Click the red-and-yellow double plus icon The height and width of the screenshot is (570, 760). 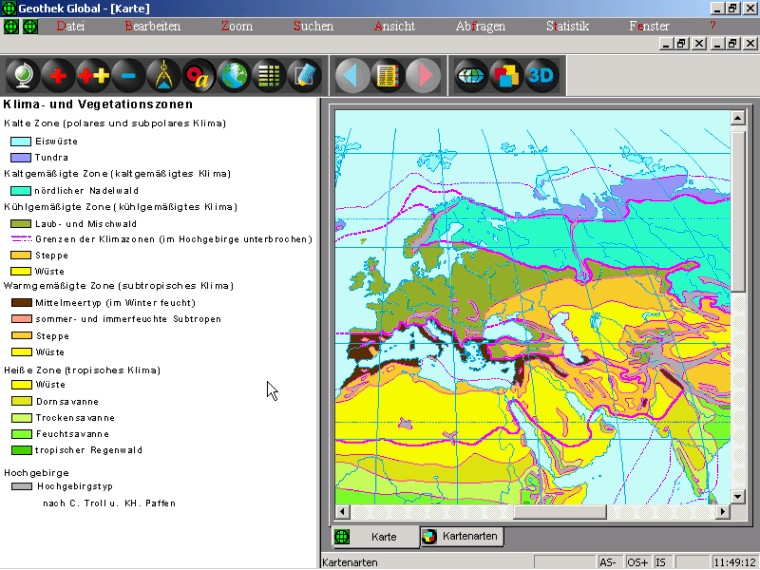pos(93,75)
